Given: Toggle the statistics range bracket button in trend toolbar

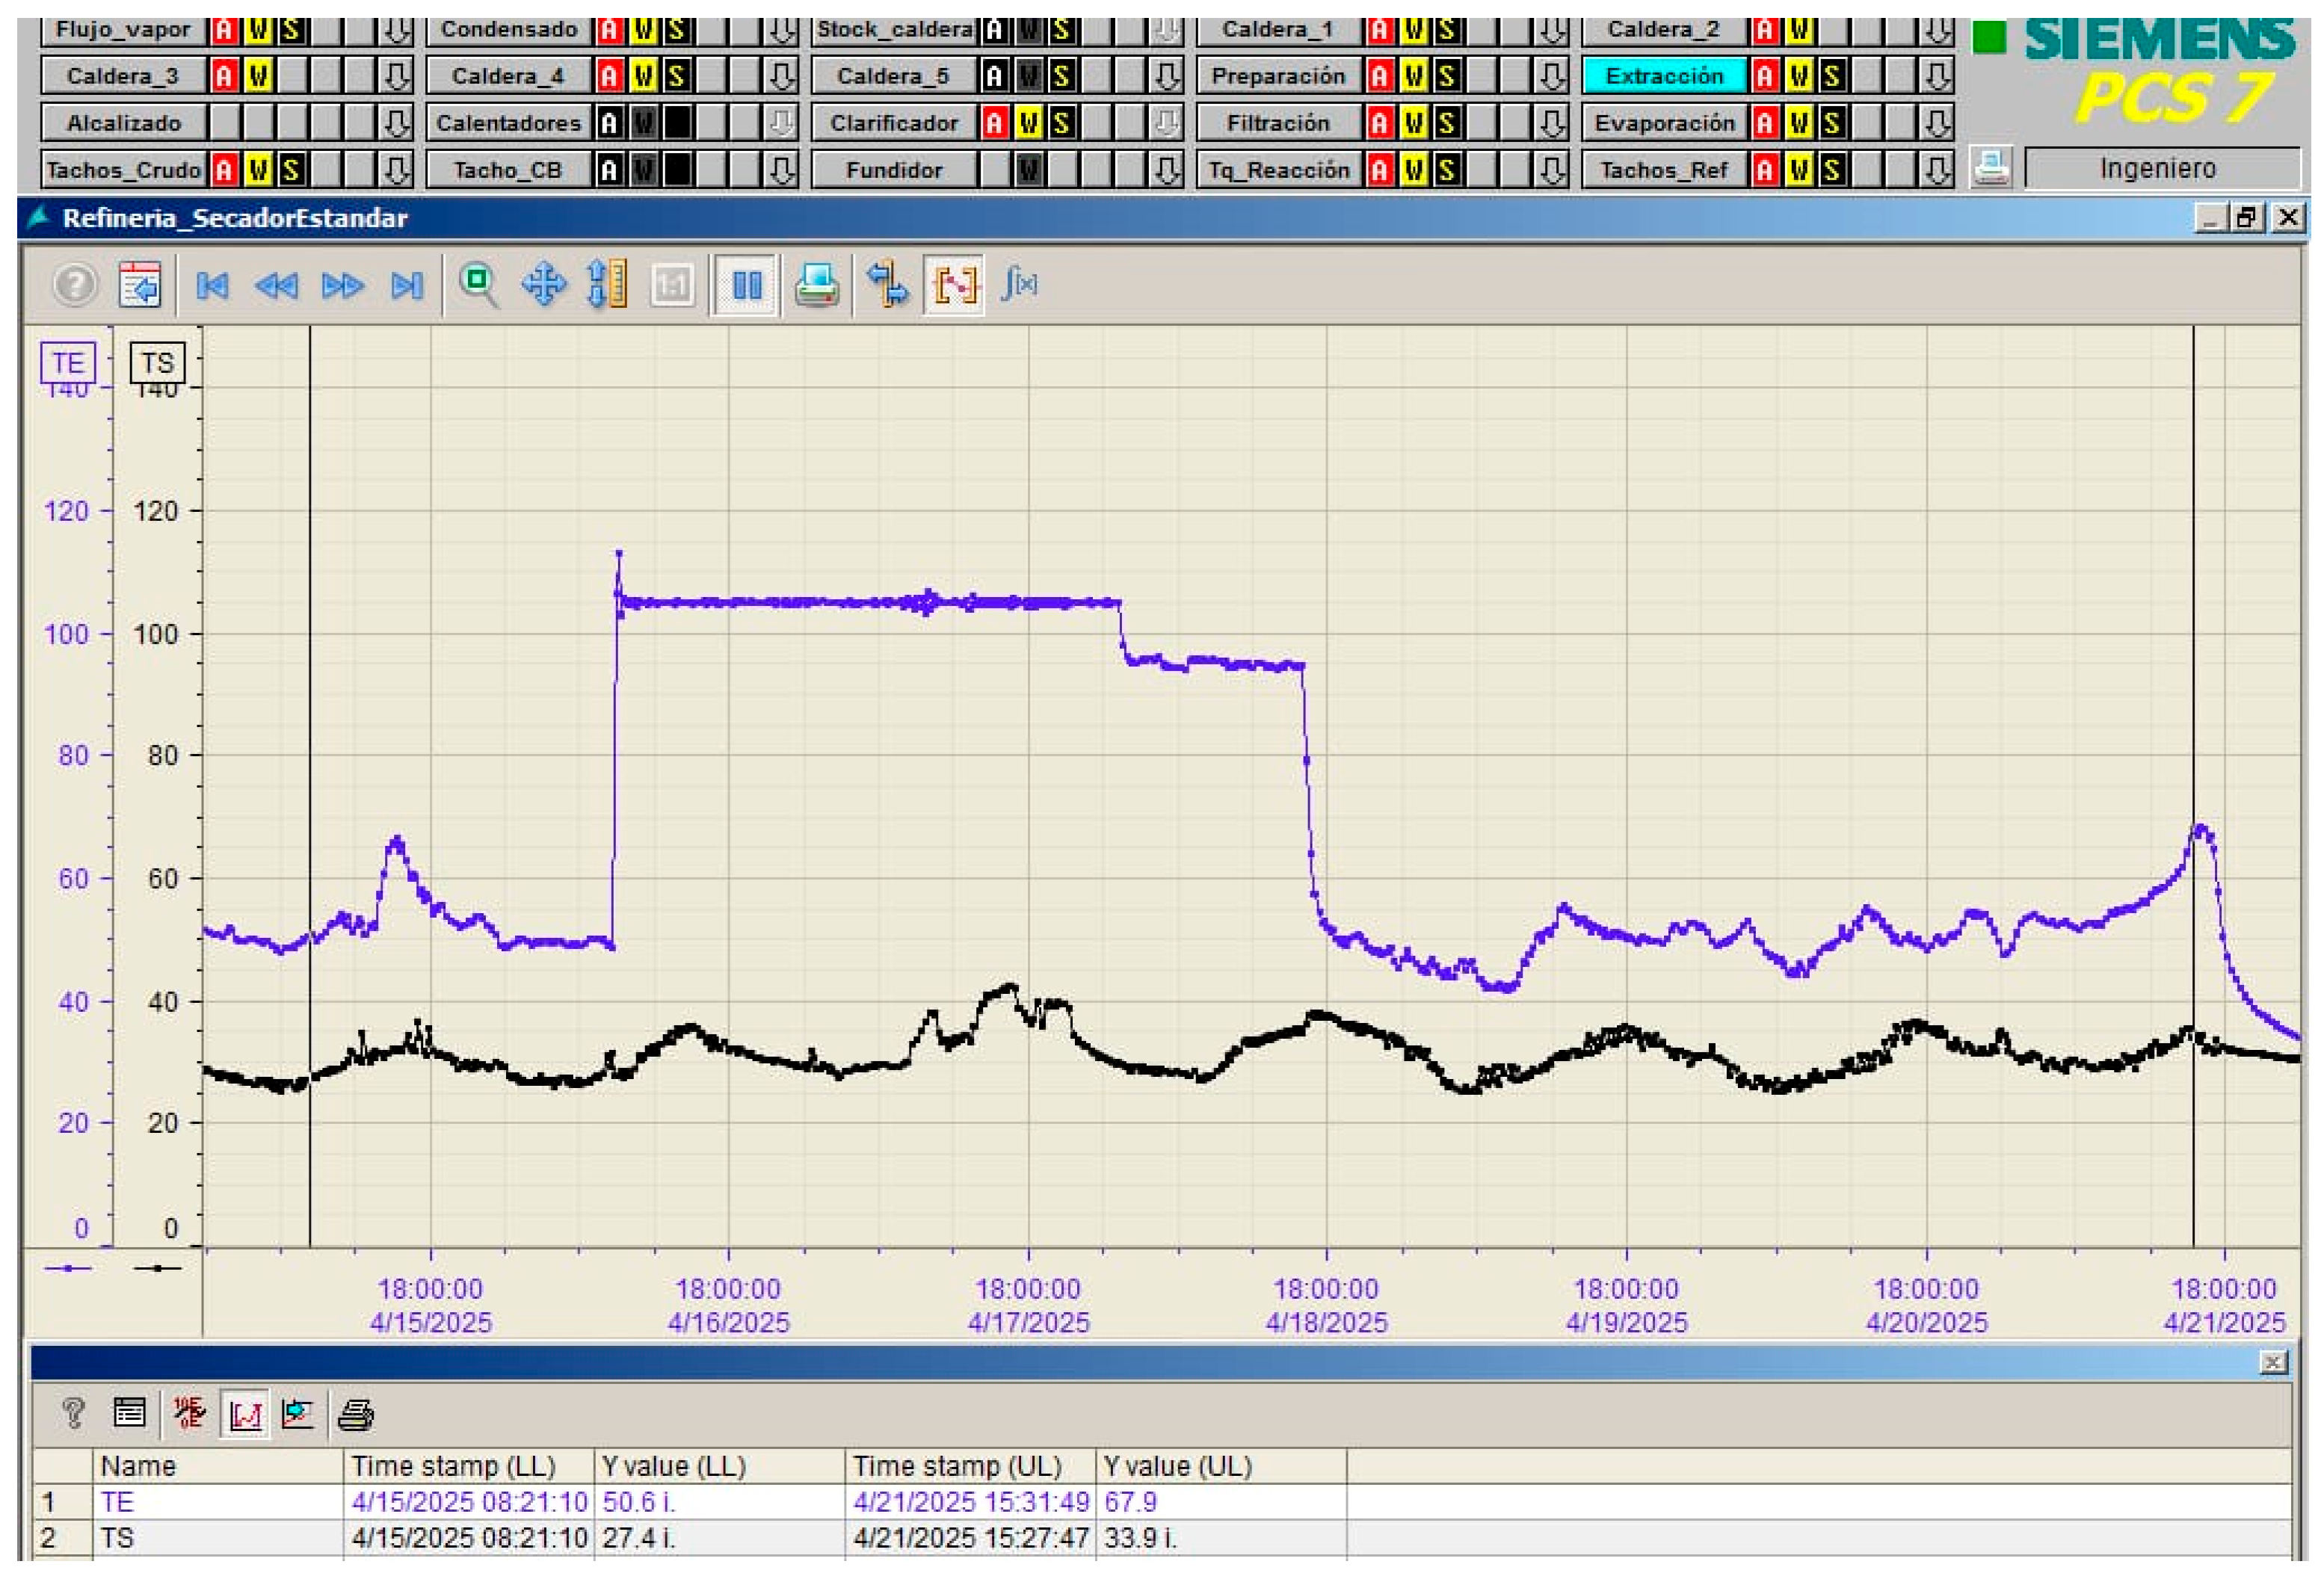Looking at the screenshot, I should [954, 286].
